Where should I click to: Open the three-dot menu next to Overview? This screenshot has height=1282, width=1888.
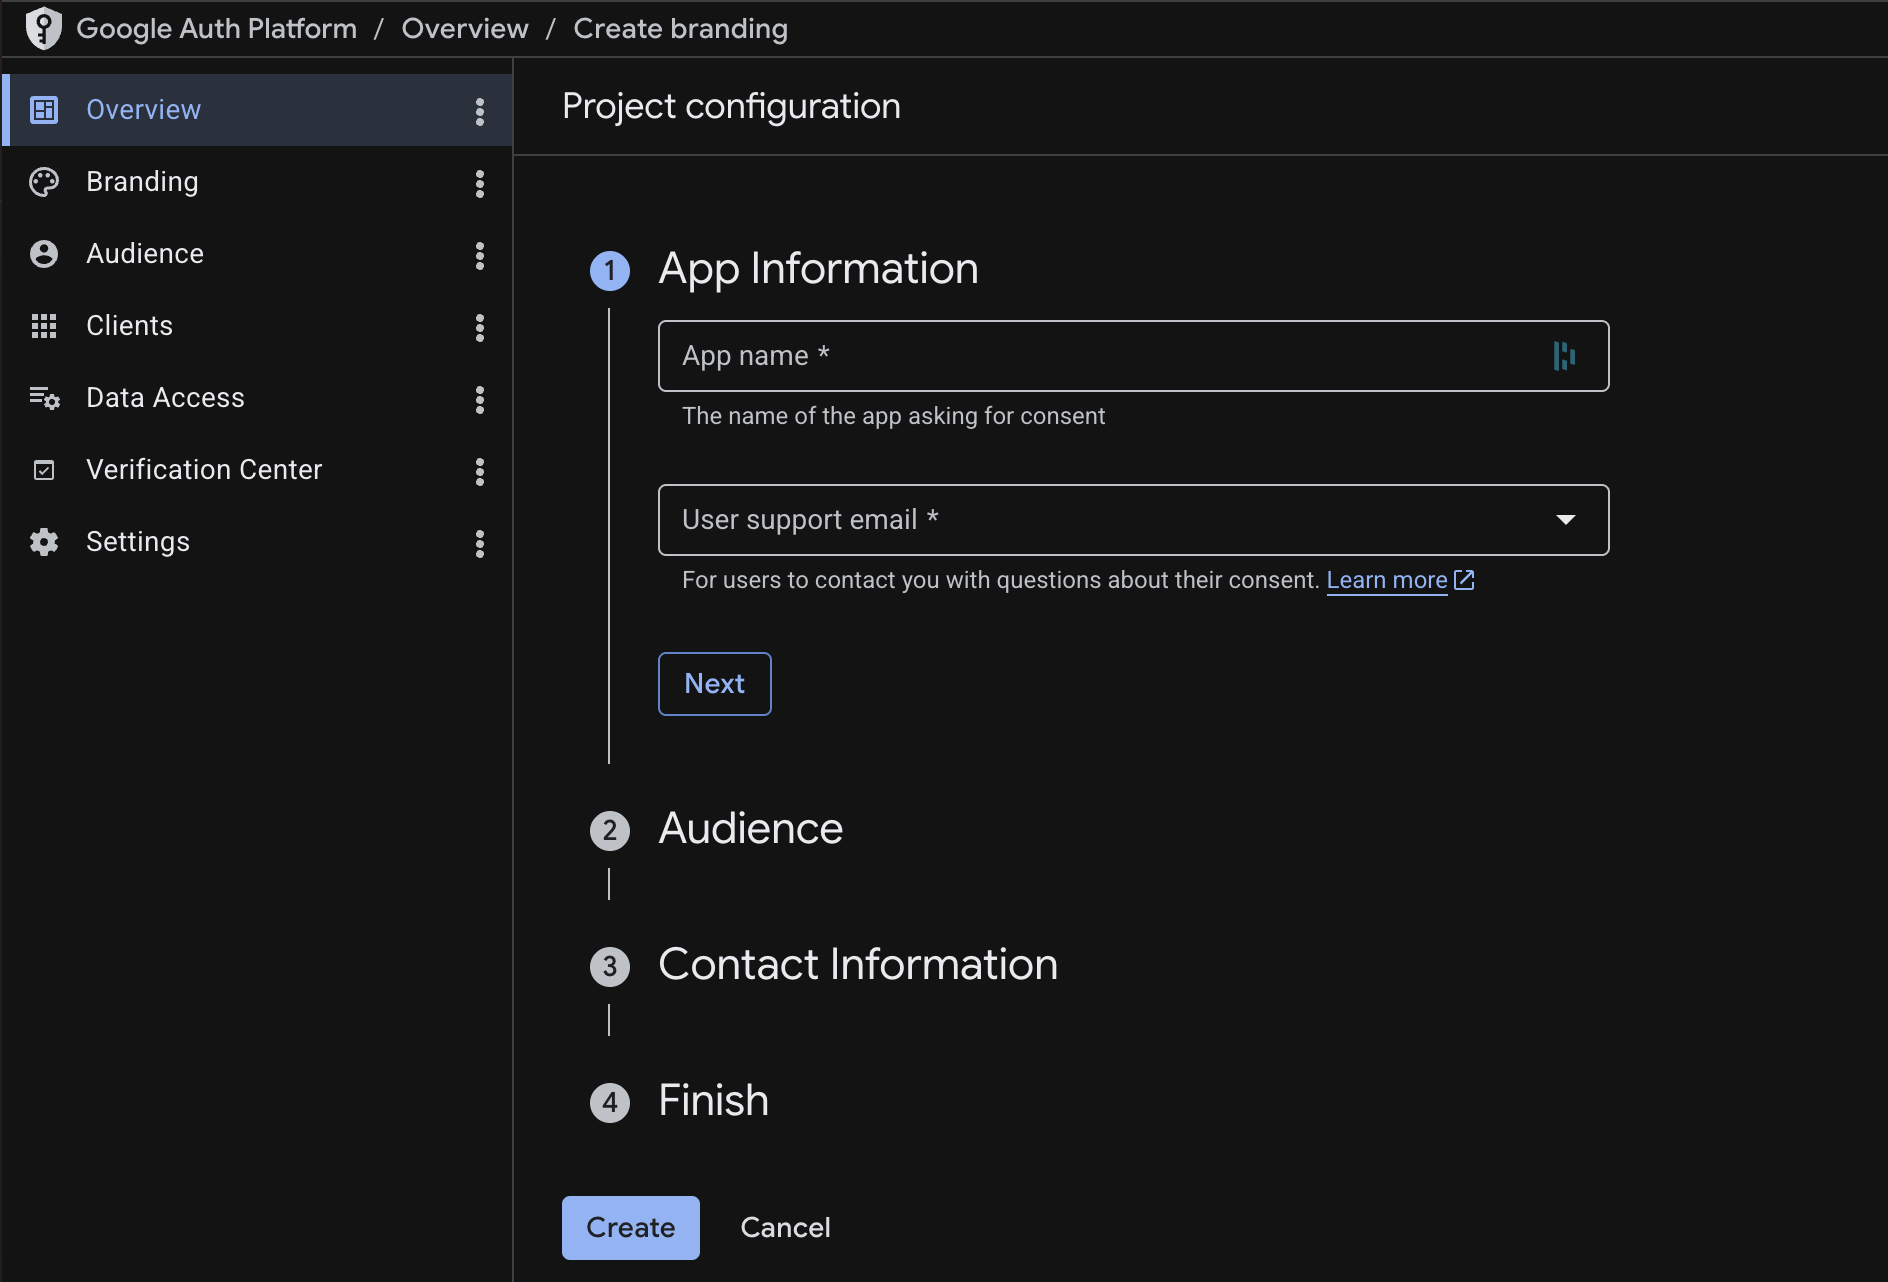click(480, 111)
